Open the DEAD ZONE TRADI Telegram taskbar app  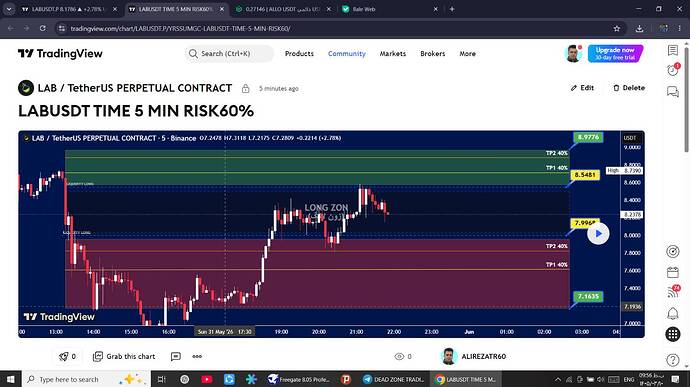[x=393, y=379]
